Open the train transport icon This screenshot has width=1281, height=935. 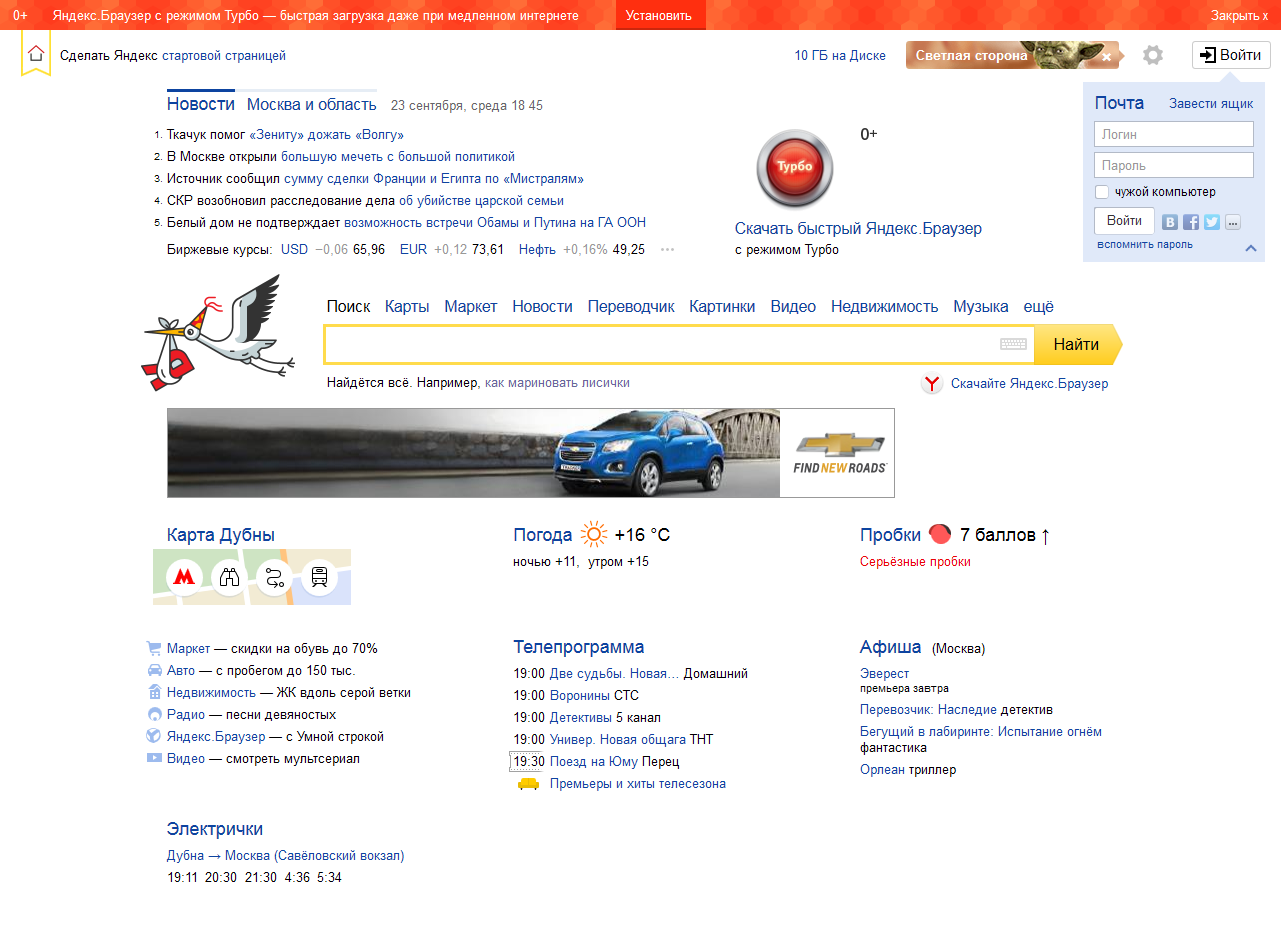[x=319, y=577]
